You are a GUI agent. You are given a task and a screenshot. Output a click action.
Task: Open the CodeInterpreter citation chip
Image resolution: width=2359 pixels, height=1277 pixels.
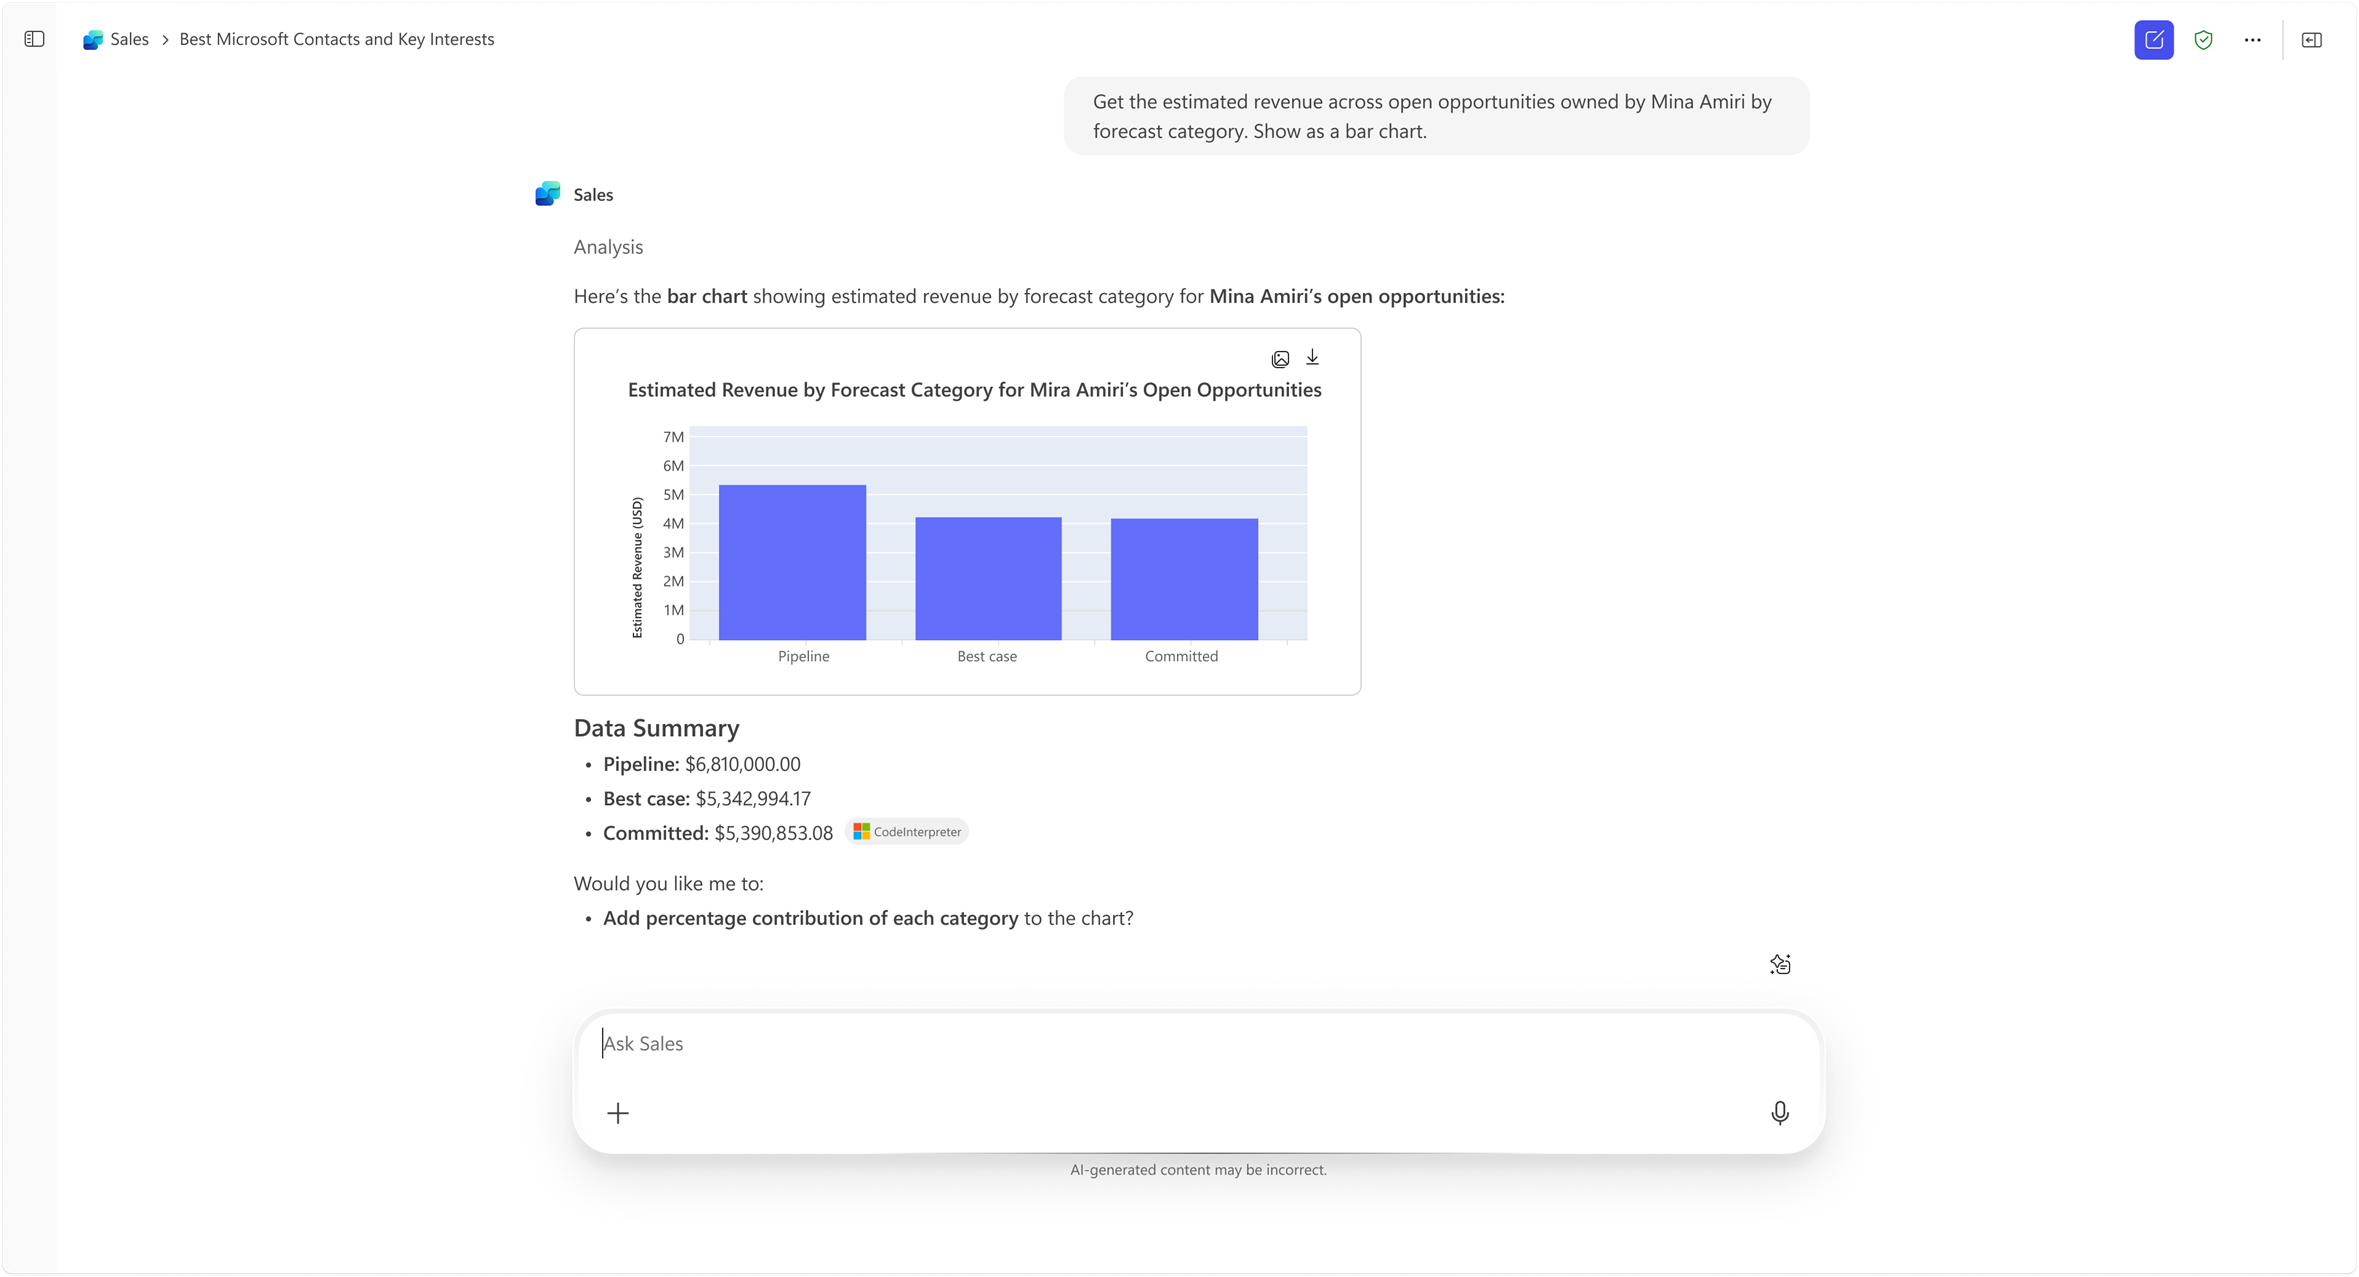tap(907, 832)
